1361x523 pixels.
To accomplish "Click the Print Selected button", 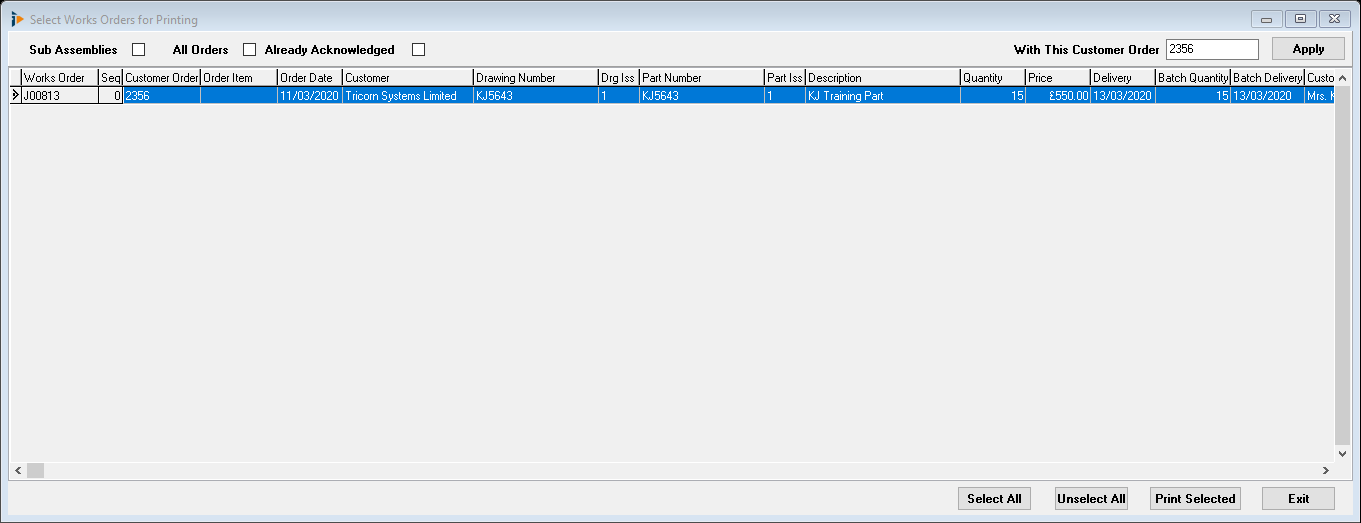I will coord(1195,499).
